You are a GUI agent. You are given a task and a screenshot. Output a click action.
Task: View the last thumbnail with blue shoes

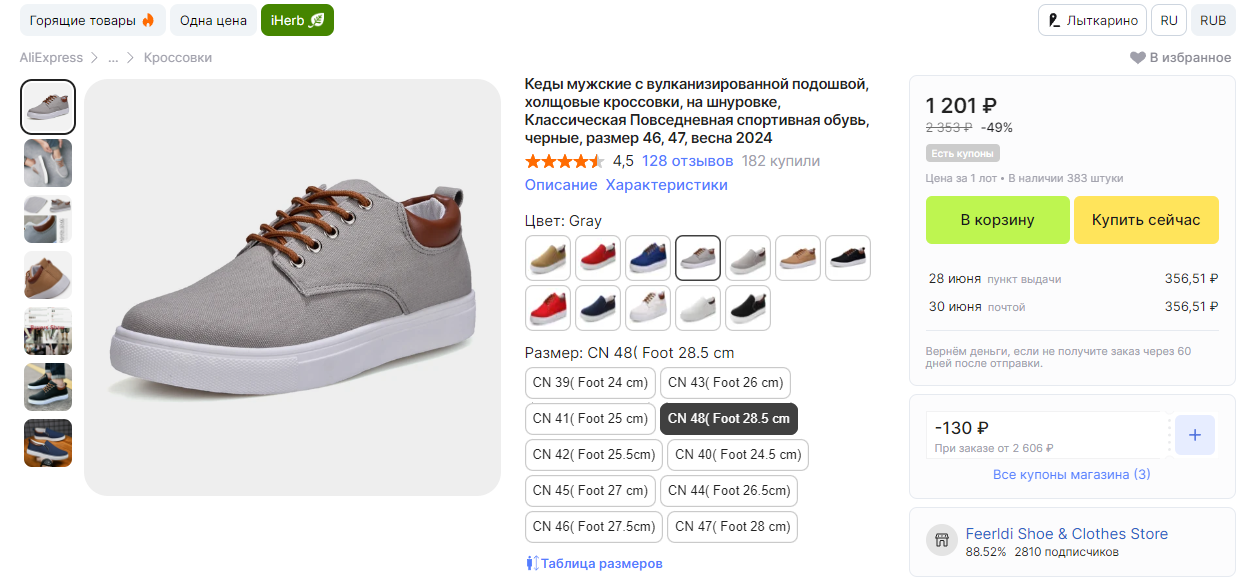tap(48, 443)
